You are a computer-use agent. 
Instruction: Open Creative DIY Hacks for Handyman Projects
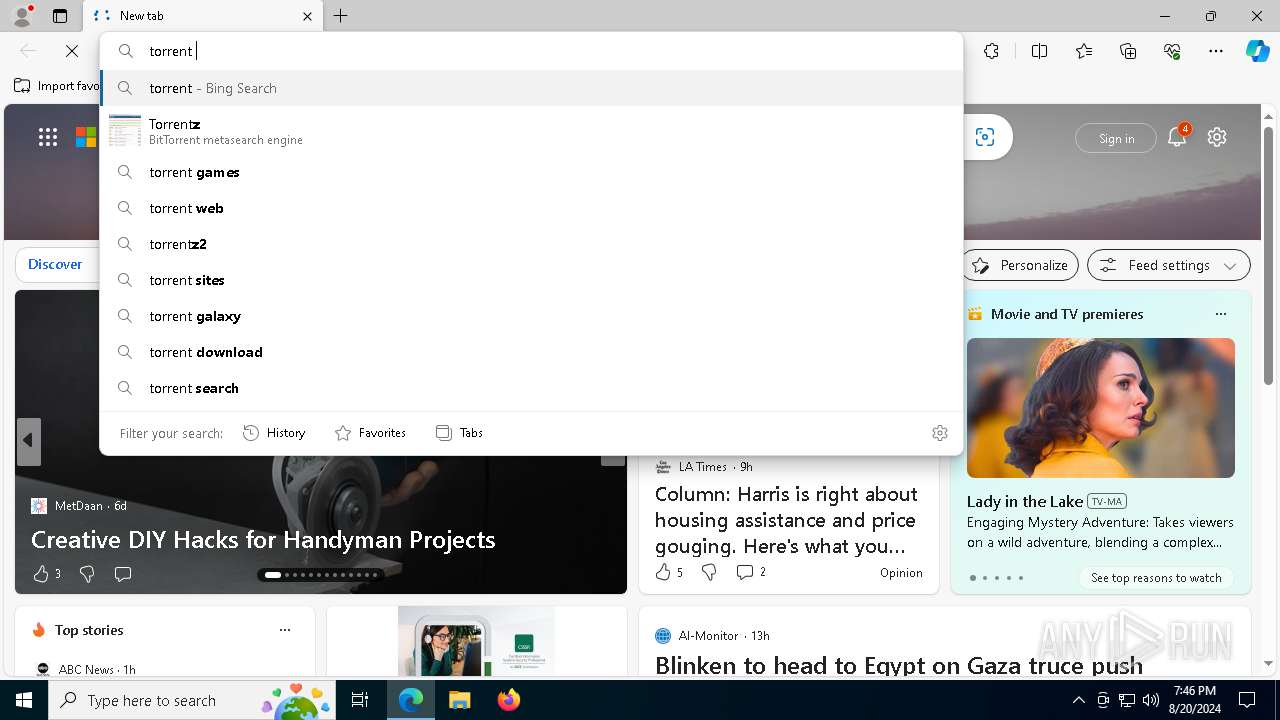pos(263,540)
